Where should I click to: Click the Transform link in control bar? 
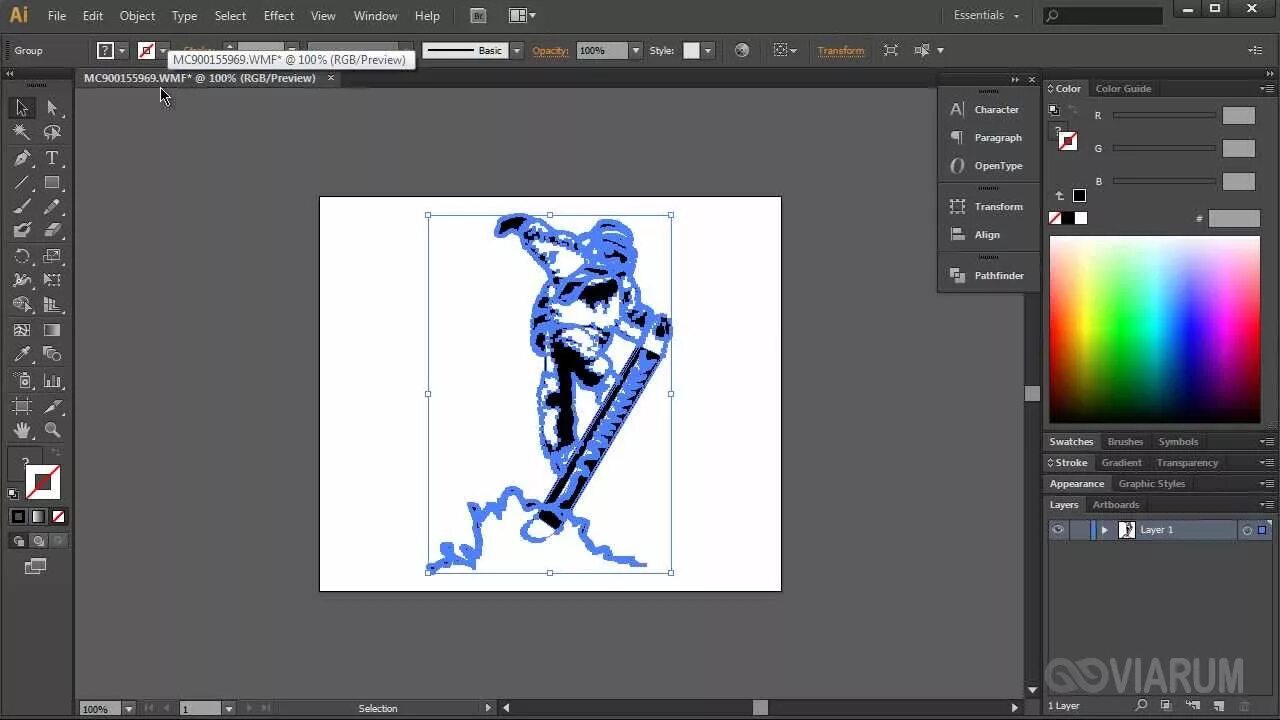point(841,50)
